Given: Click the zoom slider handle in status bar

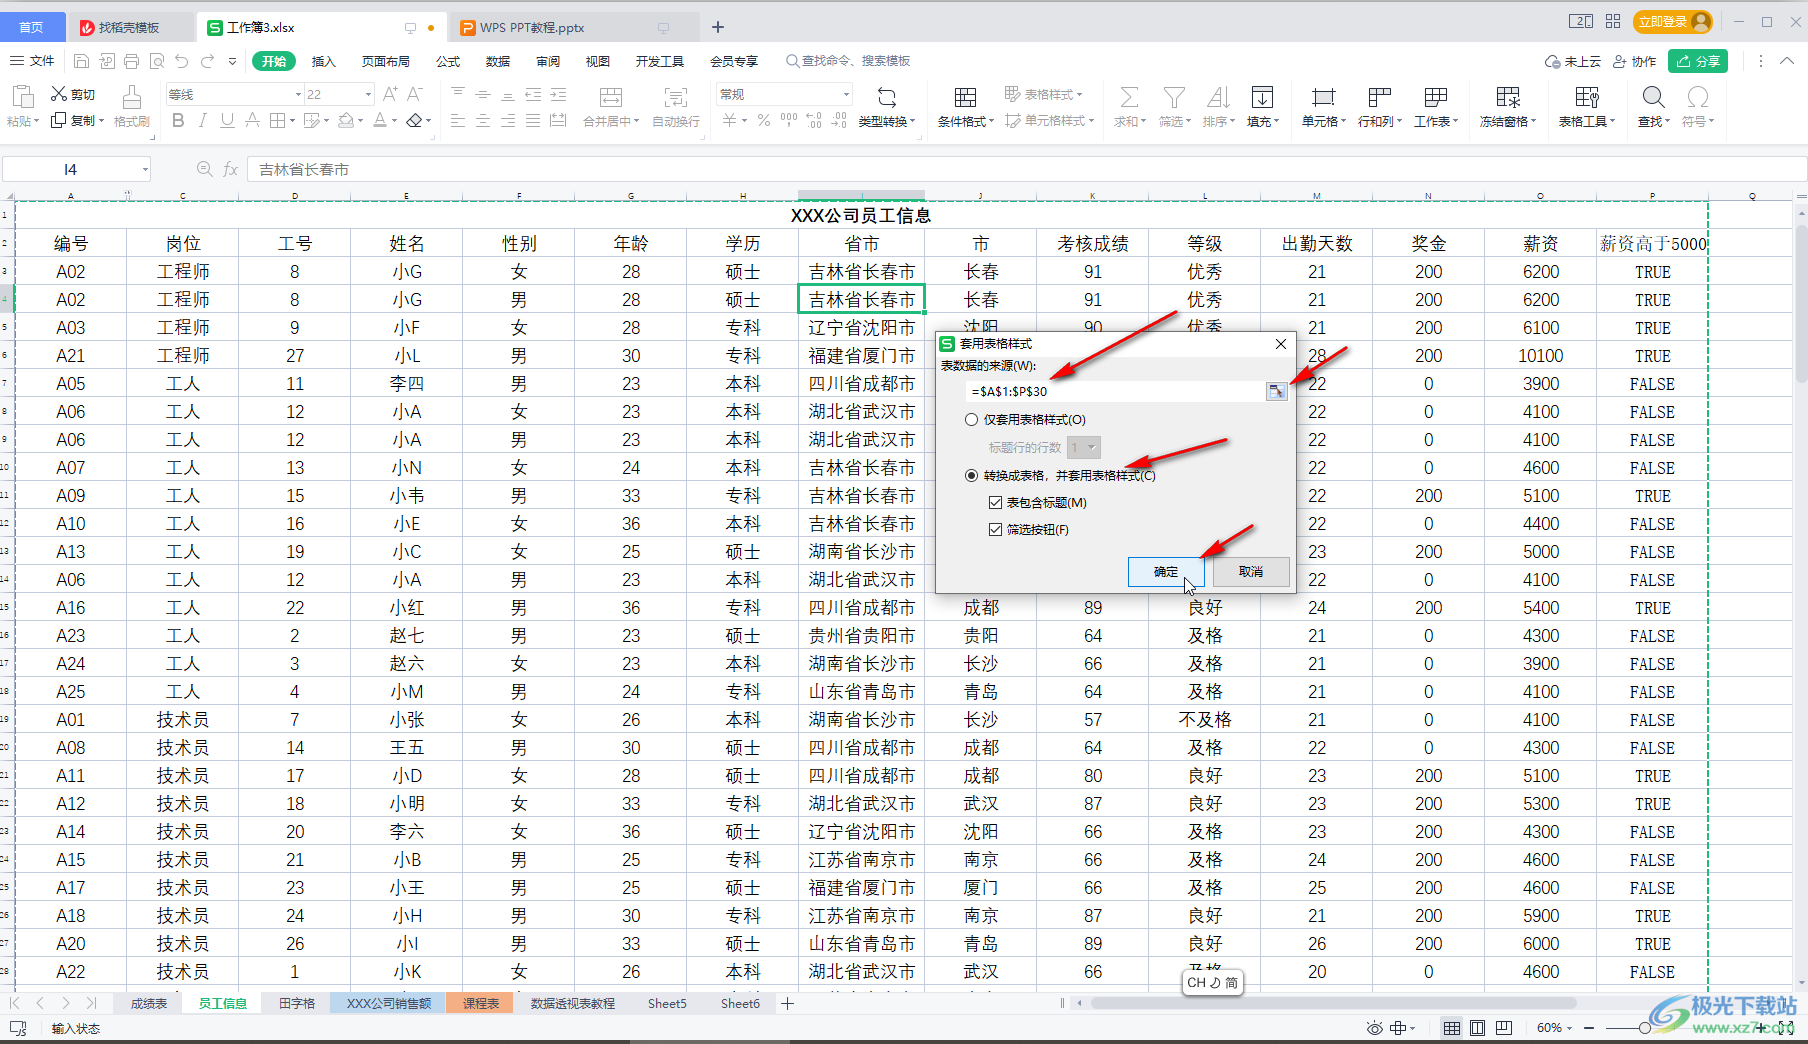Looking at the screenshot, I should [x=1644, y=1028].
